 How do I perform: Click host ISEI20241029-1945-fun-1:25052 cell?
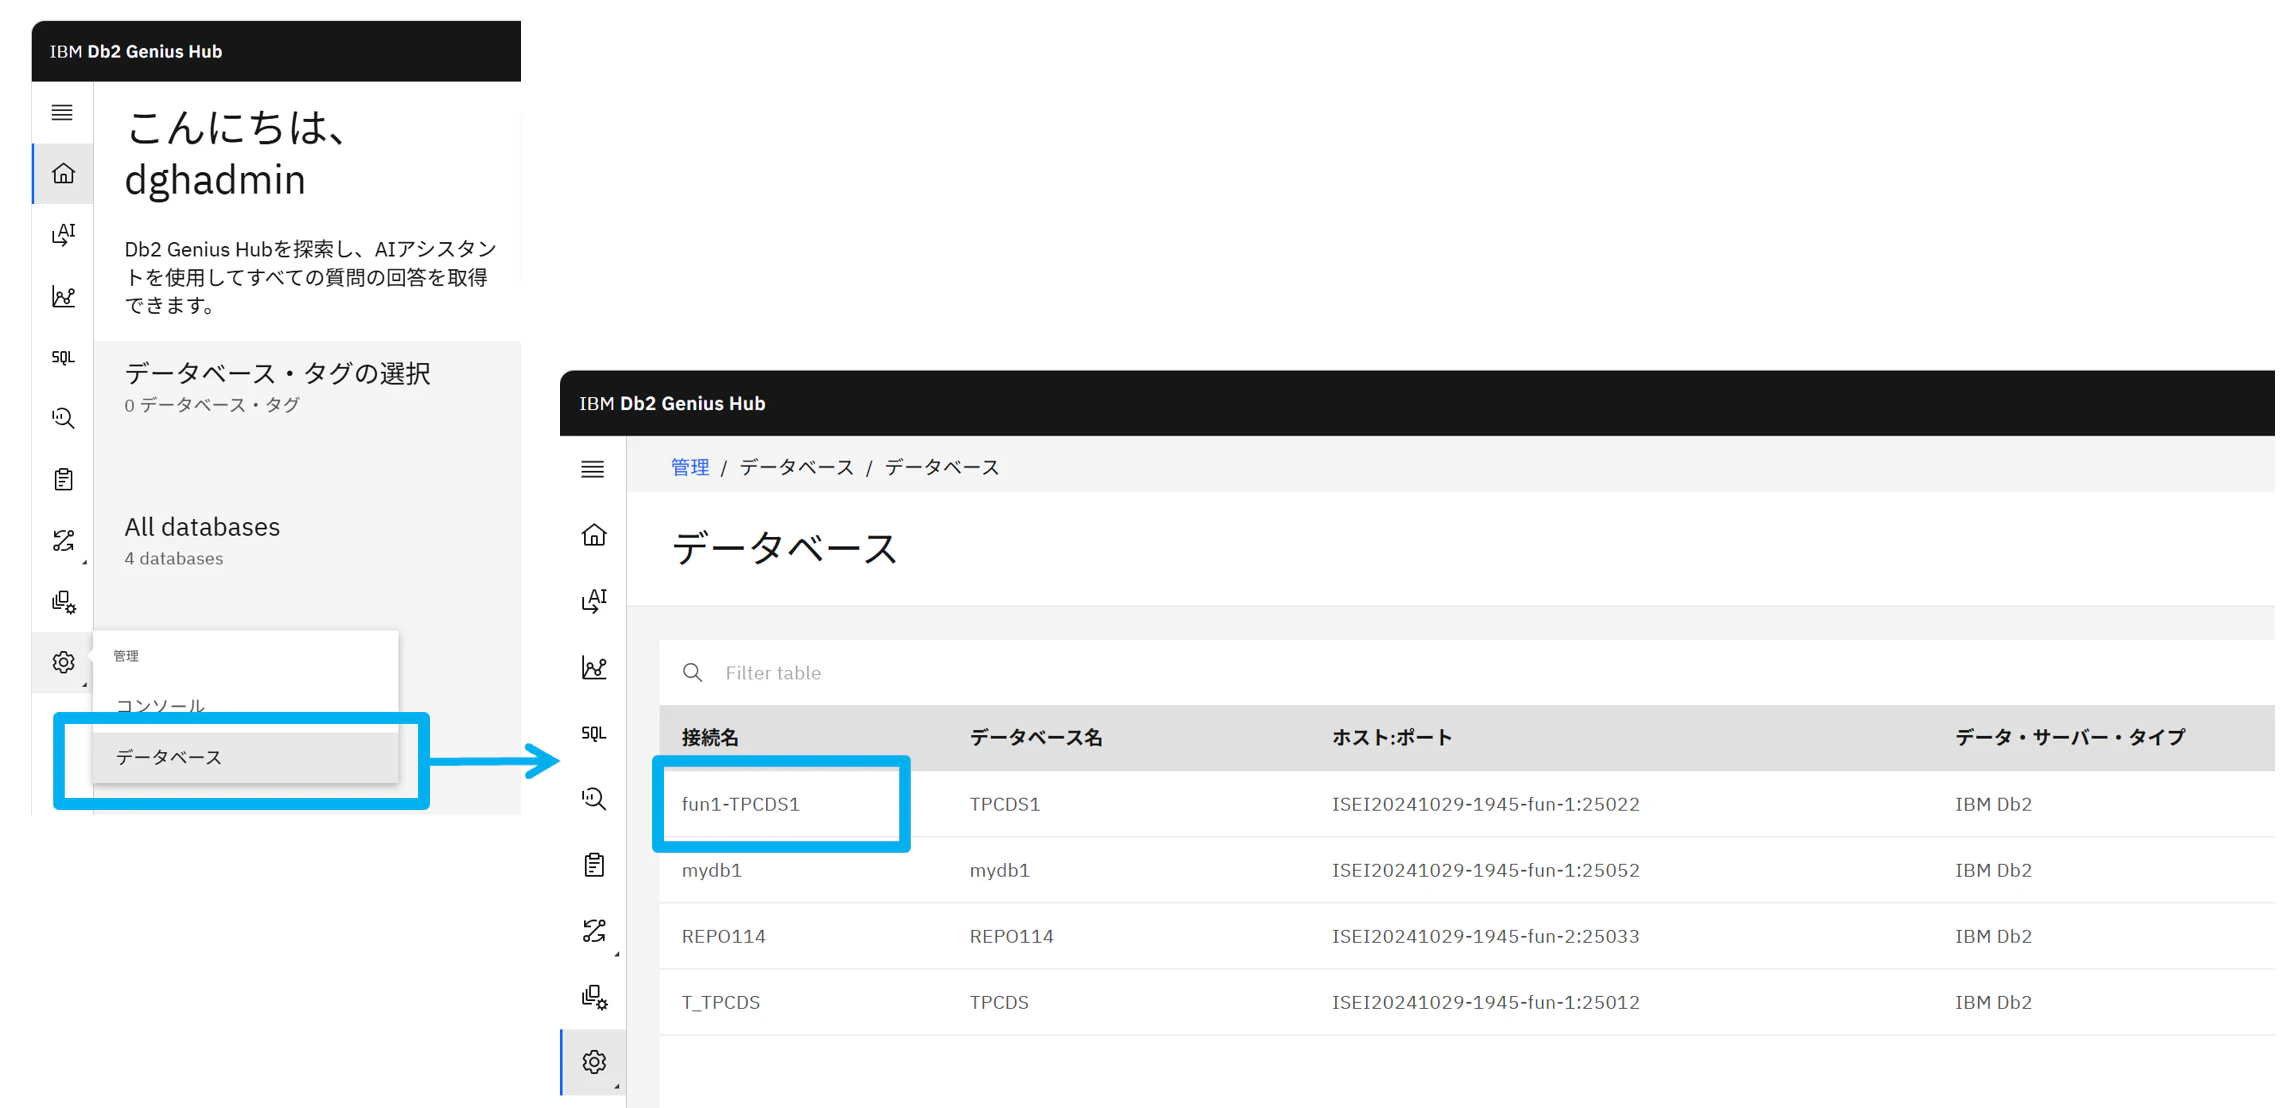tap(1485, 870)
